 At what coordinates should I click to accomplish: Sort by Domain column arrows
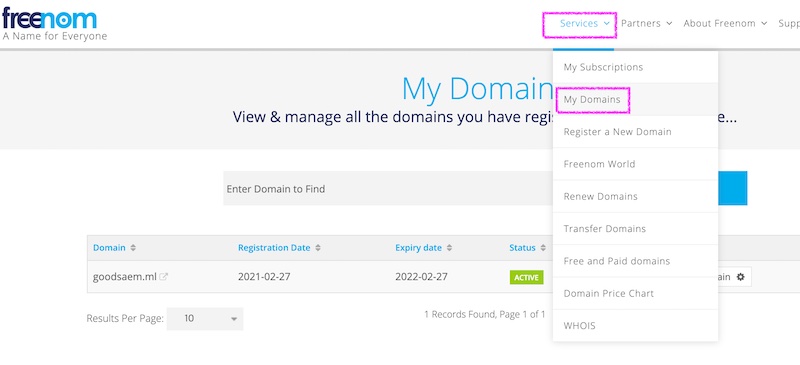133,248
